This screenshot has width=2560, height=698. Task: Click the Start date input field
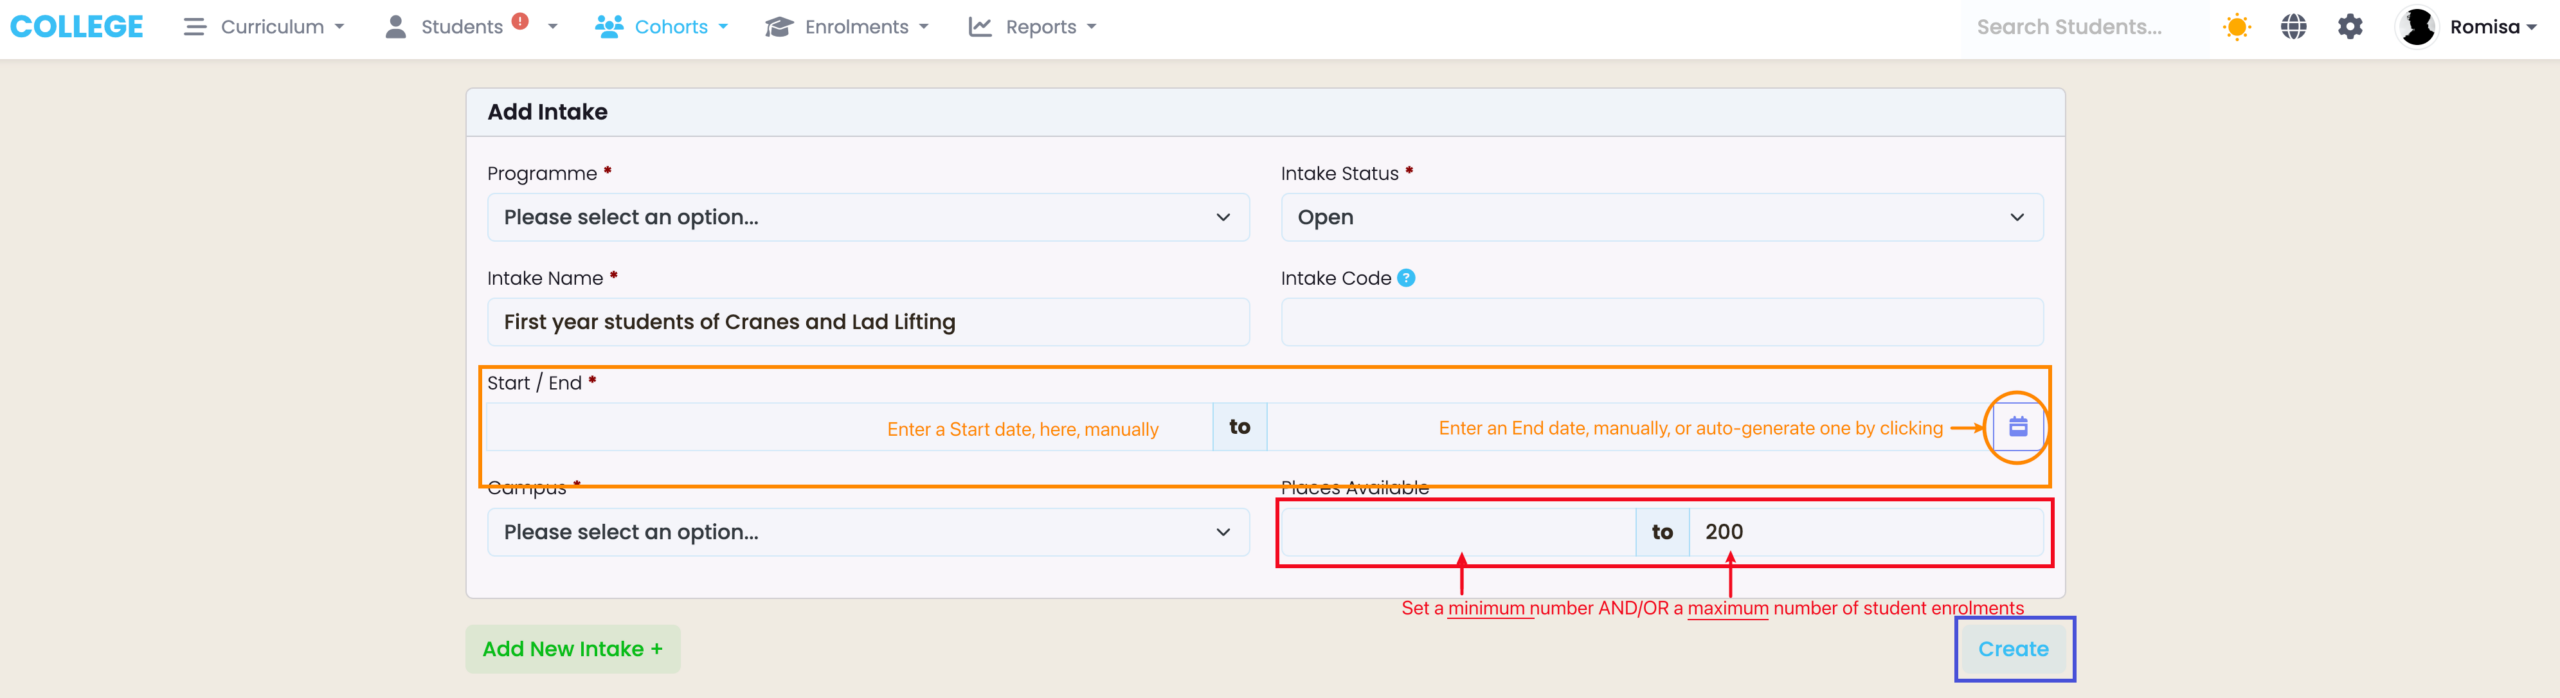[848, 427]
